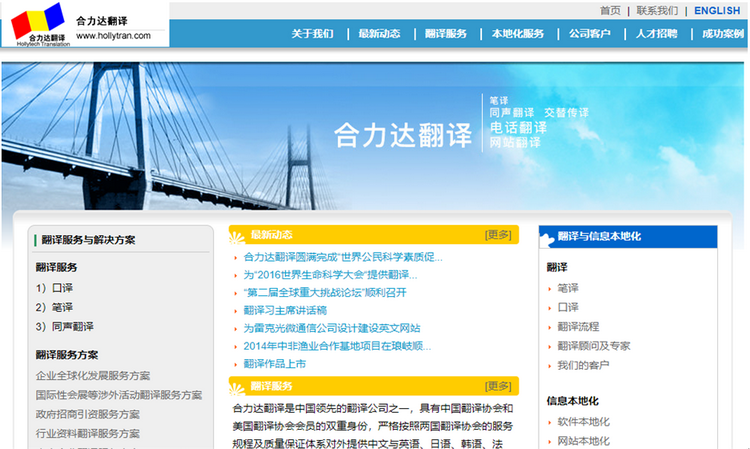Open 政府招商引资服务方案
The height and width of the screenshot is (449, 750).
[88, 414]
